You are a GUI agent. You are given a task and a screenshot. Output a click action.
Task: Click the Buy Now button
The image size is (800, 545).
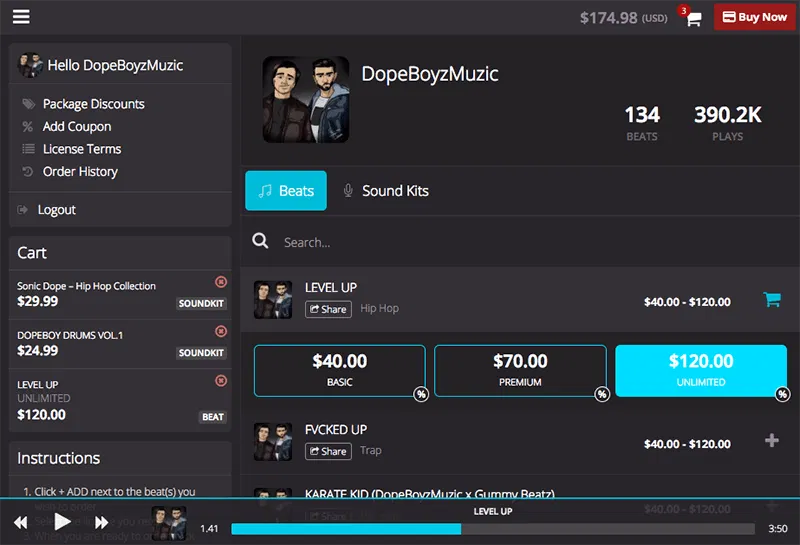coord(755,17)
